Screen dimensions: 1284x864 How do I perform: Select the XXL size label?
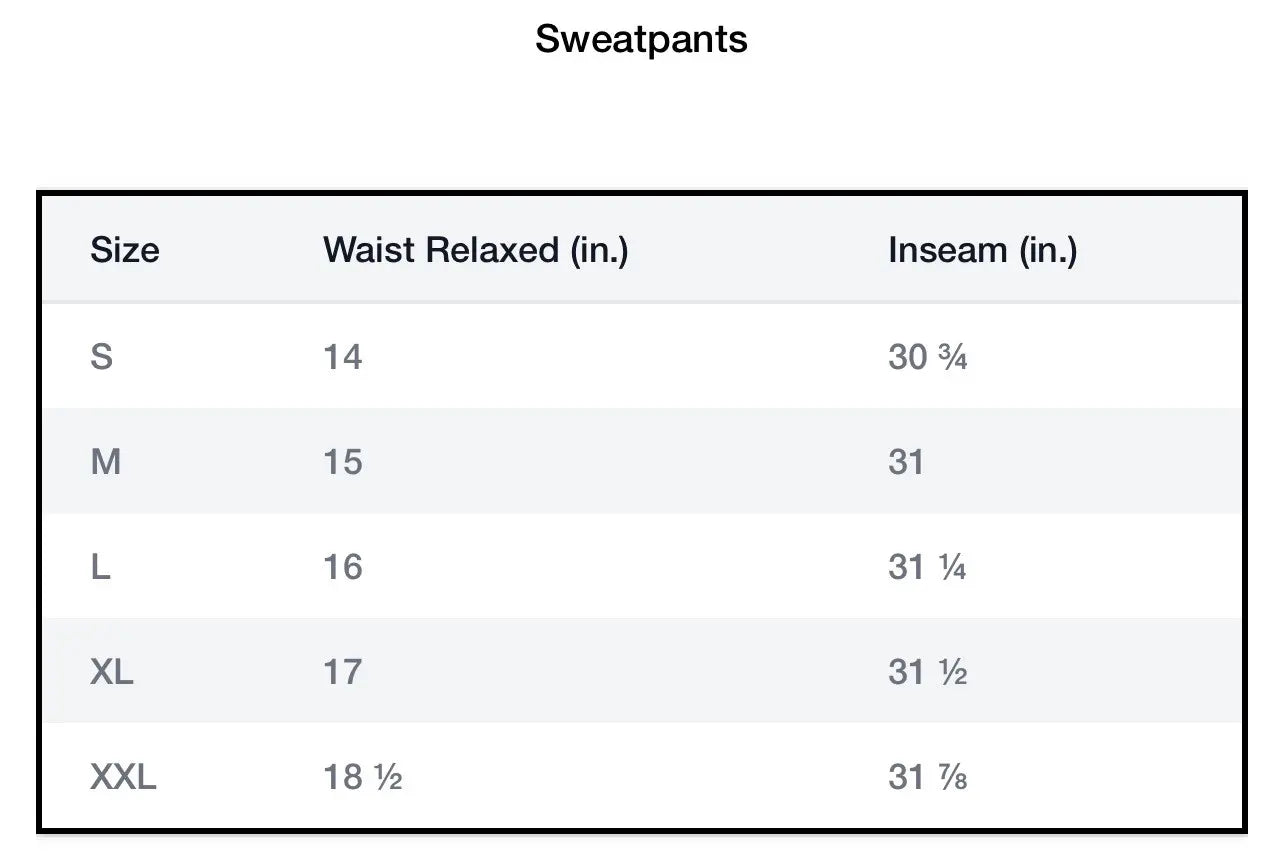(x=123, y=777)
